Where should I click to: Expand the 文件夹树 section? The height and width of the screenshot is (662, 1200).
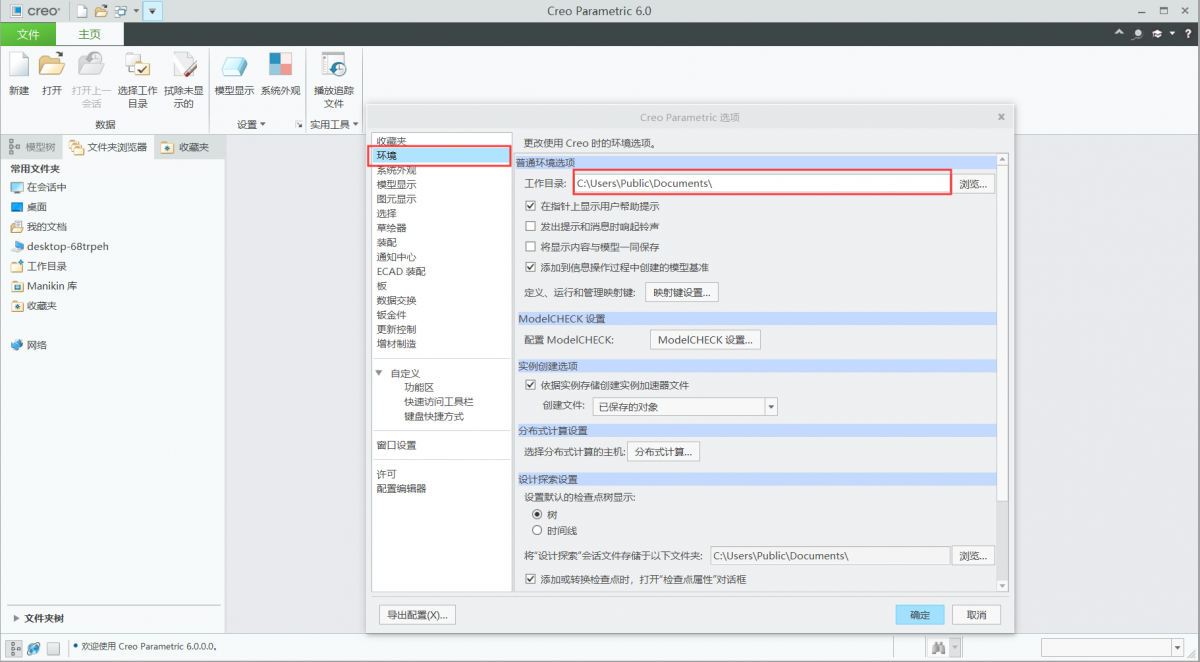tap(16, 618)
